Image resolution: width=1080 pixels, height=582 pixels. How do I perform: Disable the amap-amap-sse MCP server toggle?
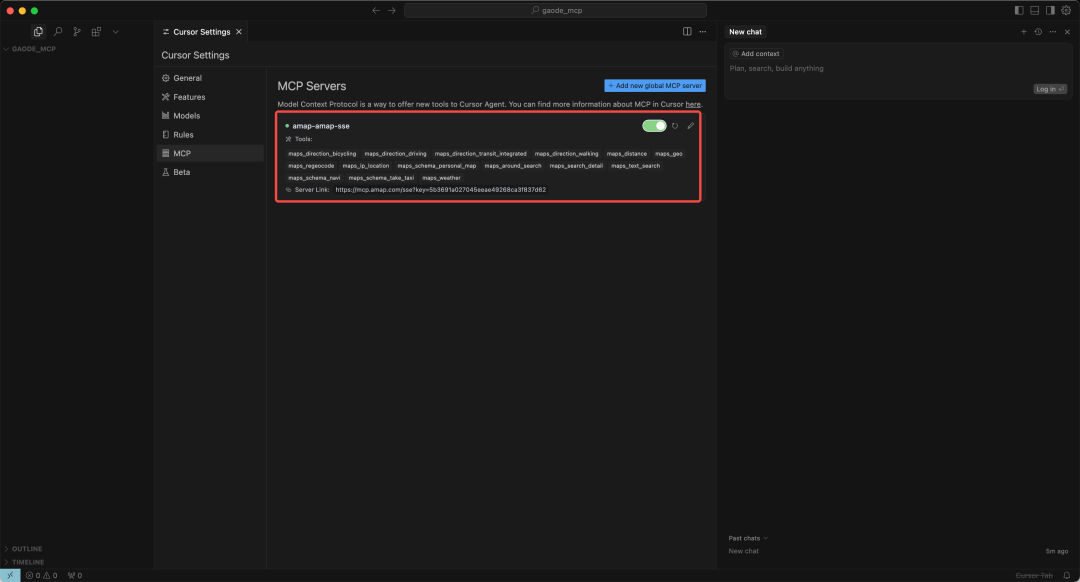(x=654, y=126)
